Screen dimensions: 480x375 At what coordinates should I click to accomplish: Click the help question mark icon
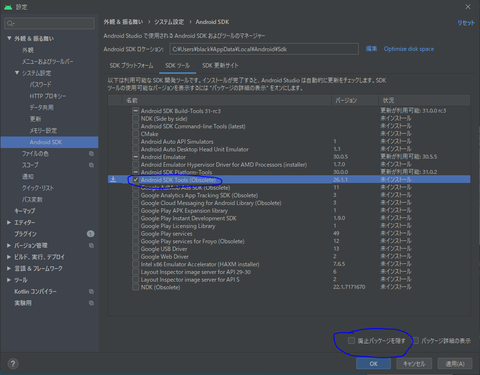point(13,364)
